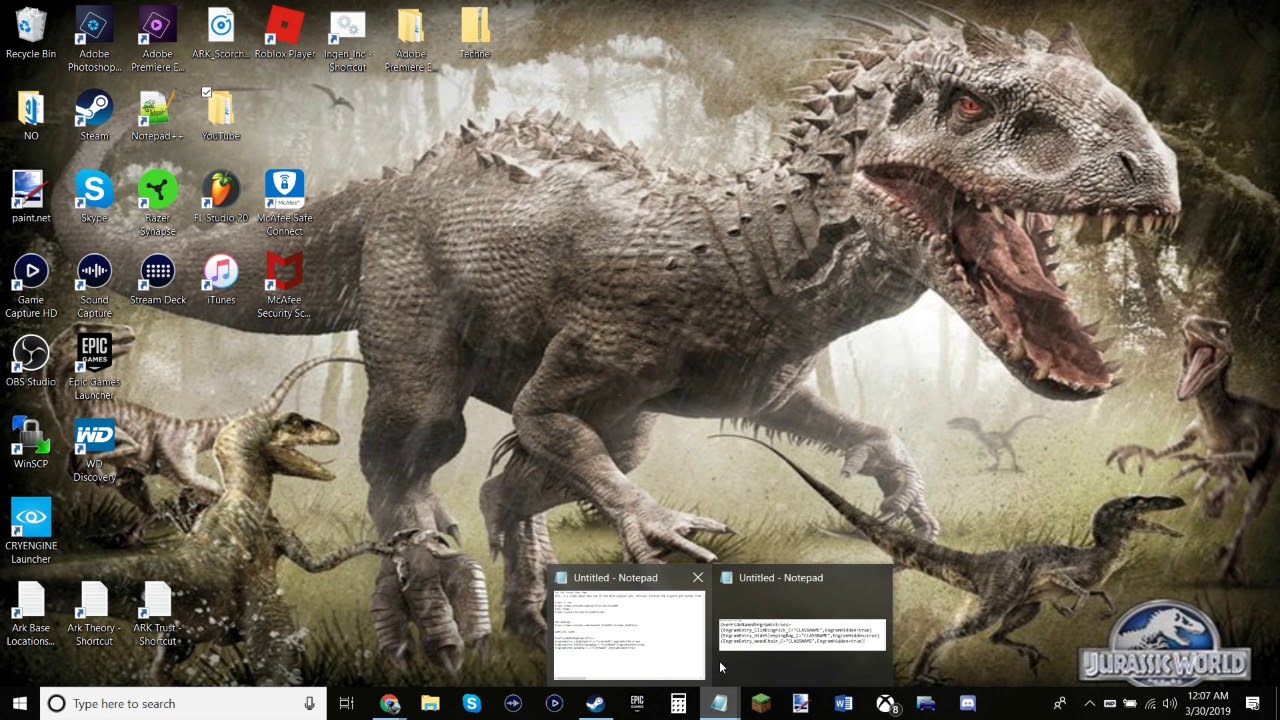The width and height of the screenshot is (1280, 720).
Task: Select the Ark Theory shortcut file
Action: [x=94, y=614]
